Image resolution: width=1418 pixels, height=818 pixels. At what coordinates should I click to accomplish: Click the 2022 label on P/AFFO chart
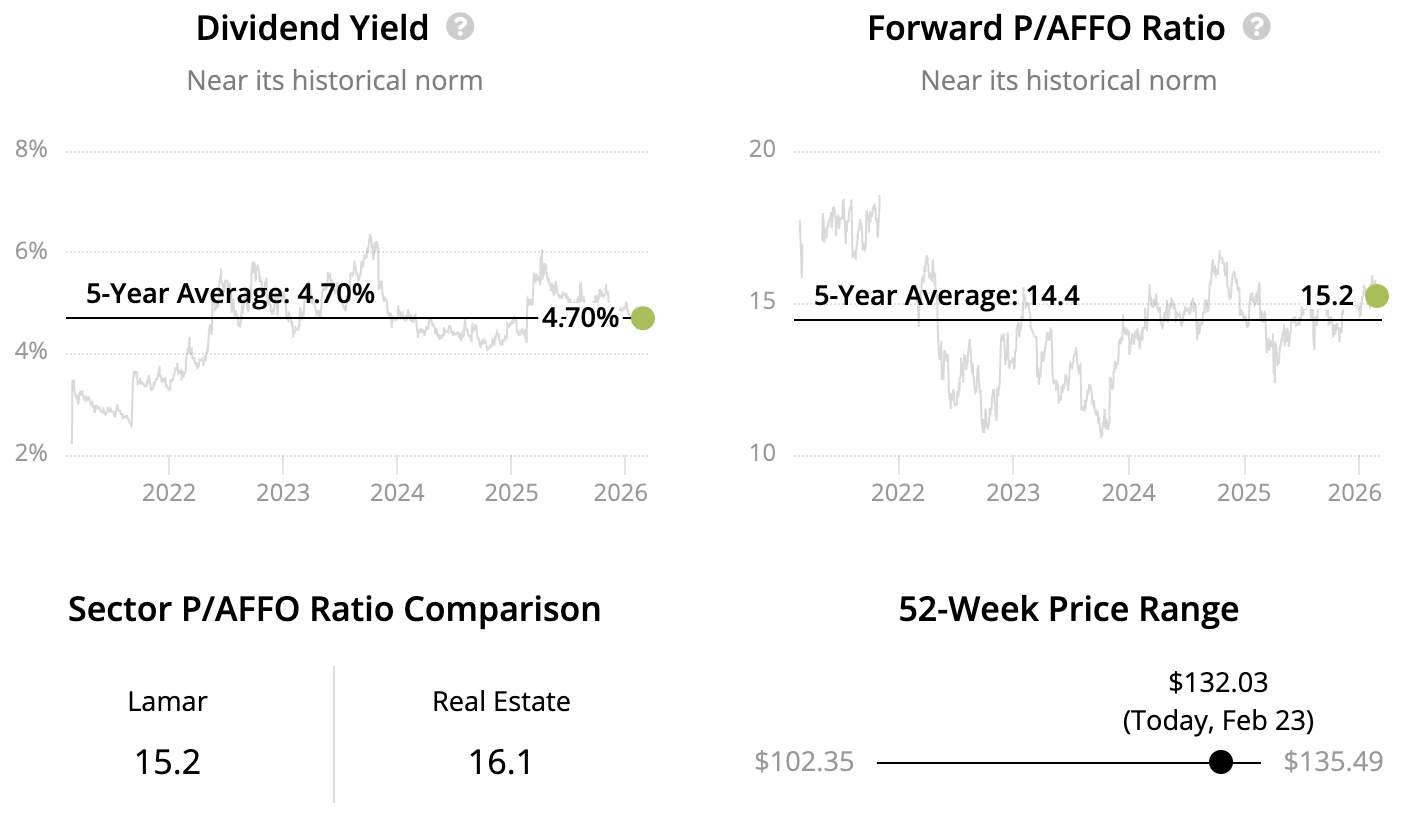898,493
